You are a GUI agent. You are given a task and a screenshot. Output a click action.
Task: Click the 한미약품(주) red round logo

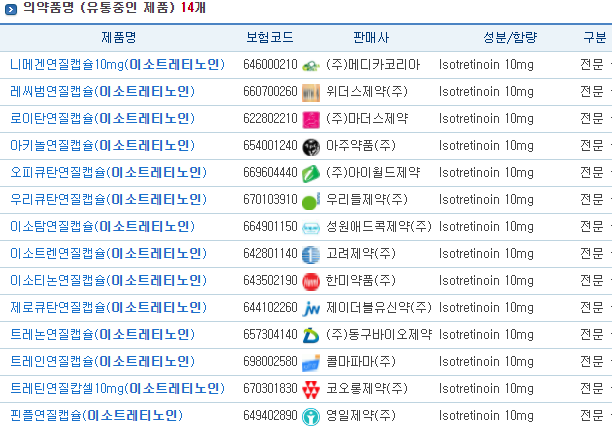(x=311, y=282)
